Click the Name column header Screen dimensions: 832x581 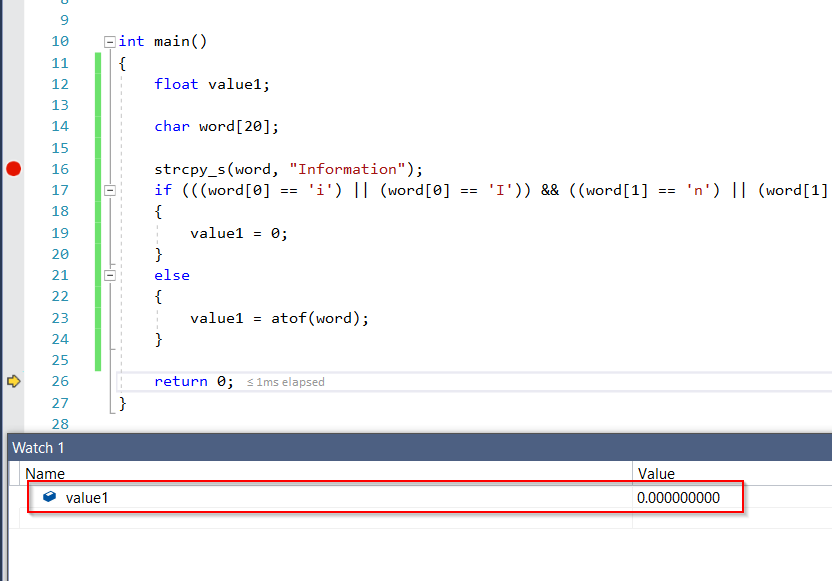(45, 473)
